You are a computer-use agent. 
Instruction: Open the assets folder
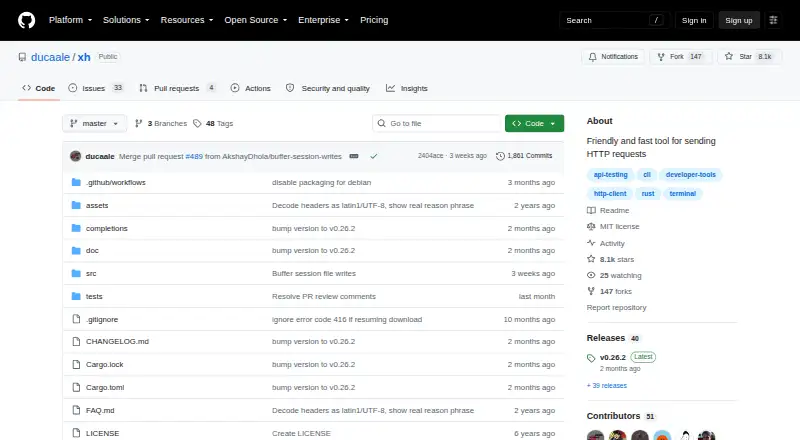point(97,205)
